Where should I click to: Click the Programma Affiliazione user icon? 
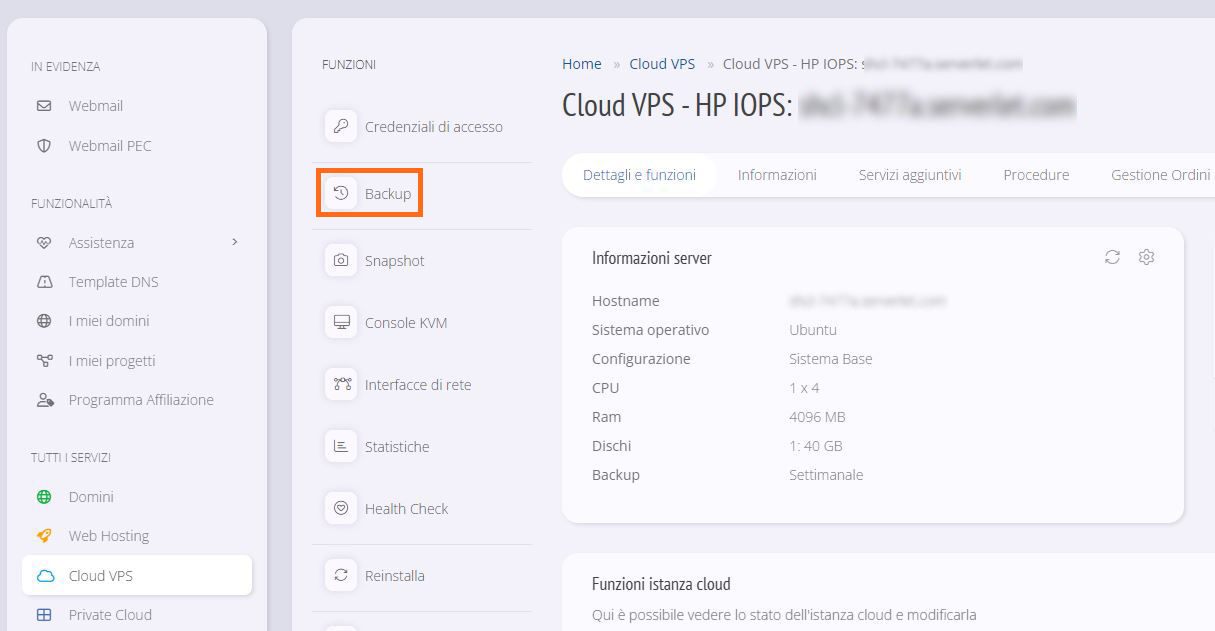point(44,400)
